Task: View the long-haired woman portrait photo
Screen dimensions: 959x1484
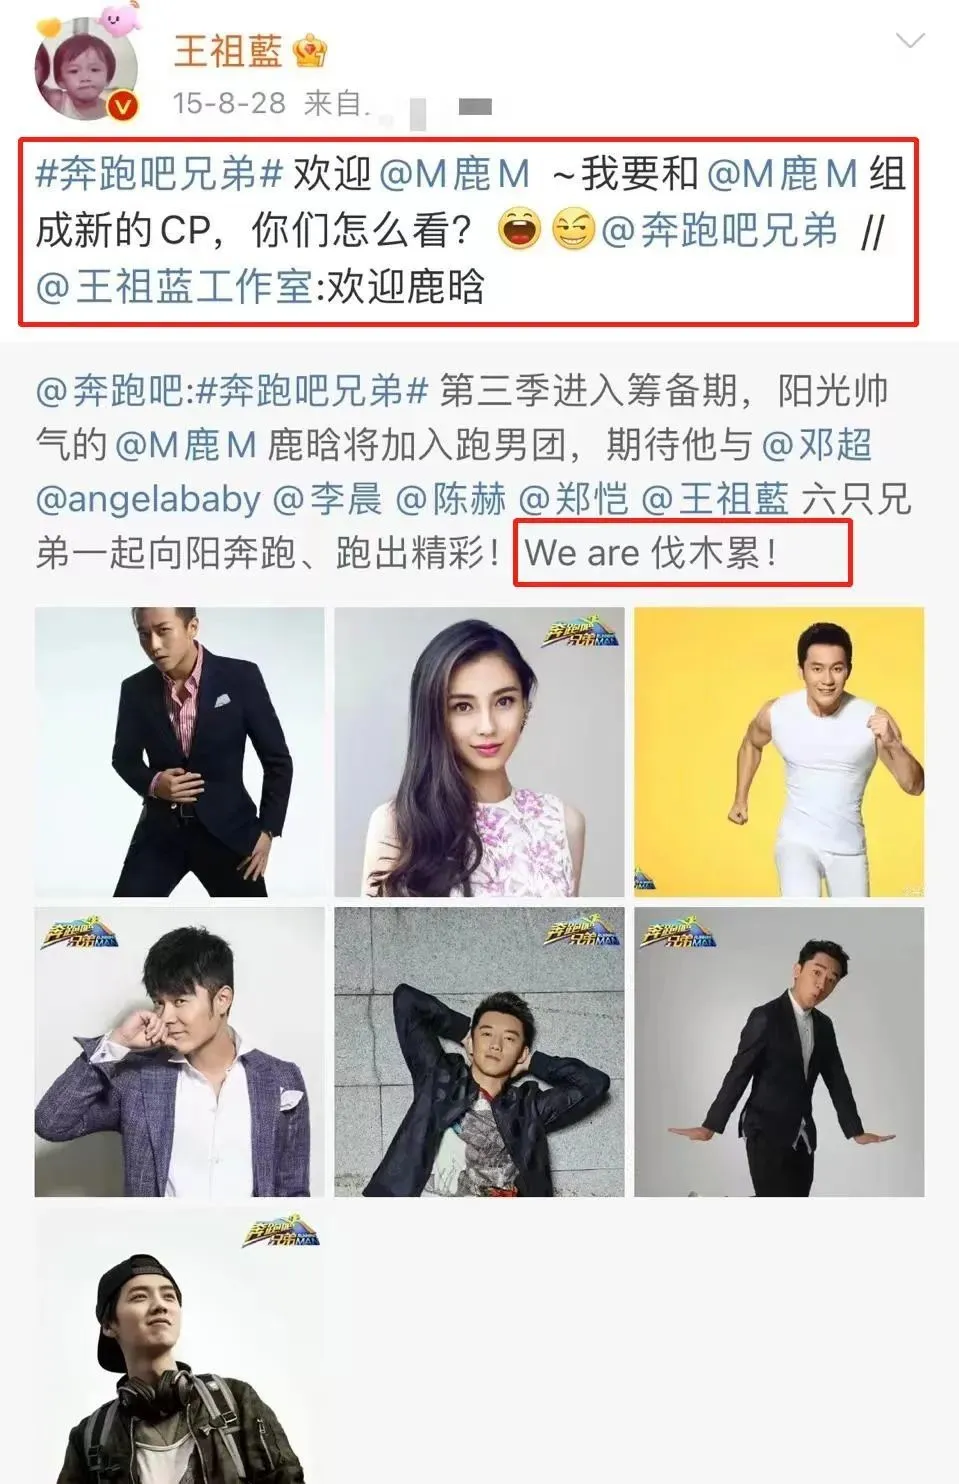Action: tap(479, 752)
